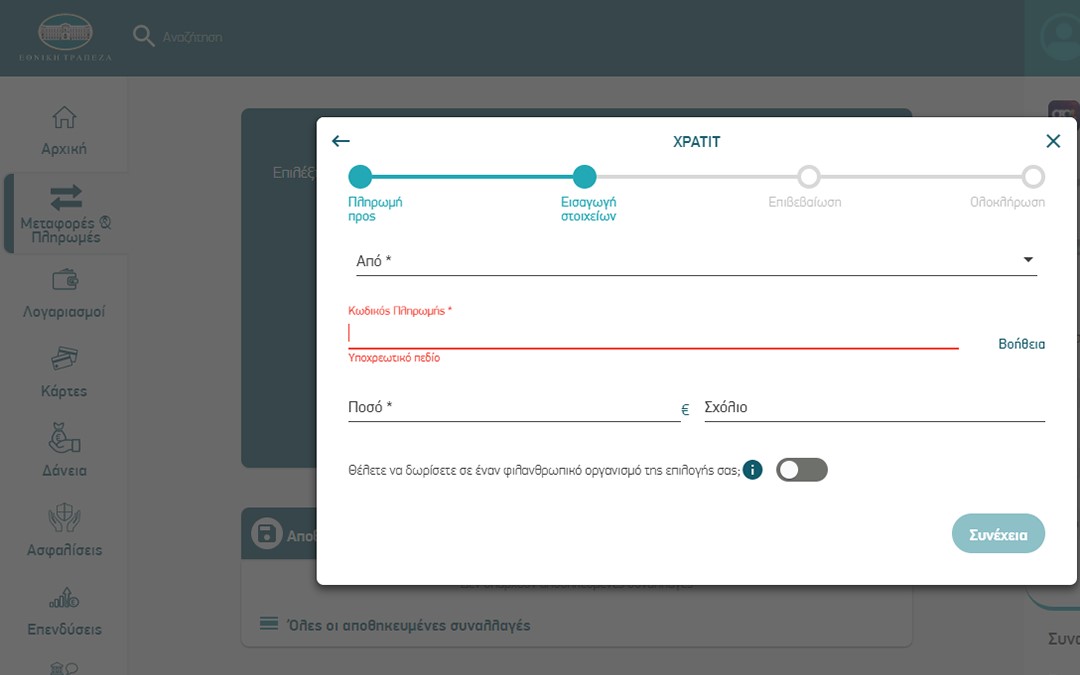Screen dimensions: 1080x675
Task: Enable the charity donation toggle
Action: (802, 470)
